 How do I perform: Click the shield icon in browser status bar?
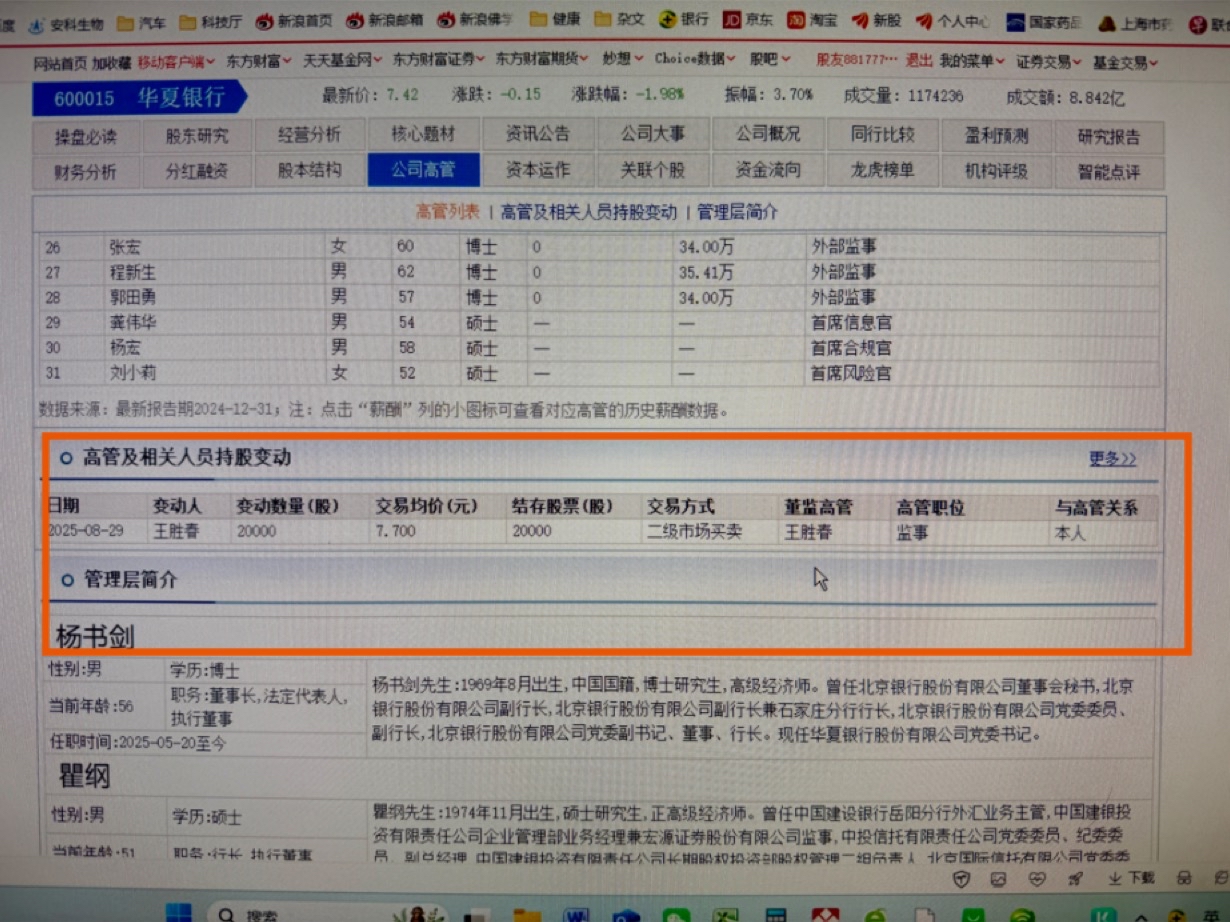(x=961, y=879)
